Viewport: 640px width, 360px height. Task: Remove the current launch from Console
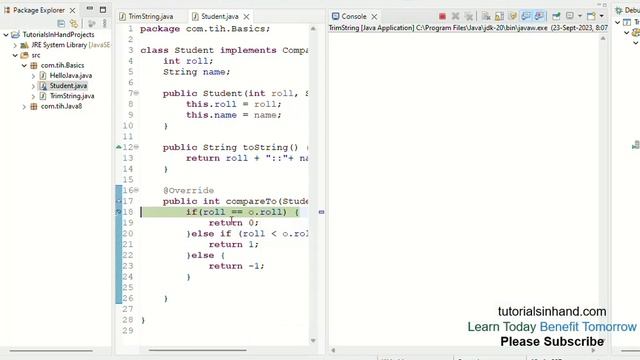coord(456,16)
